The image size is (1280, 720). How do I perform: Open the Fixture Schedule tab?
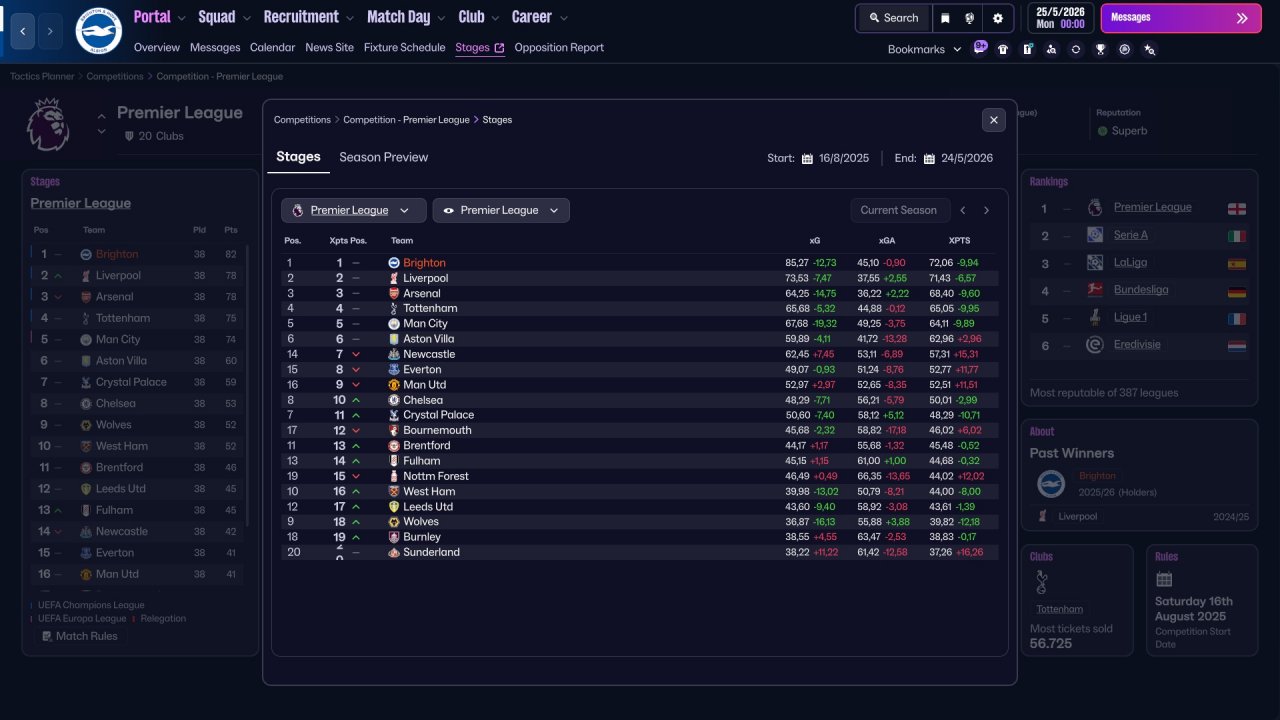[x=404, y=47]
